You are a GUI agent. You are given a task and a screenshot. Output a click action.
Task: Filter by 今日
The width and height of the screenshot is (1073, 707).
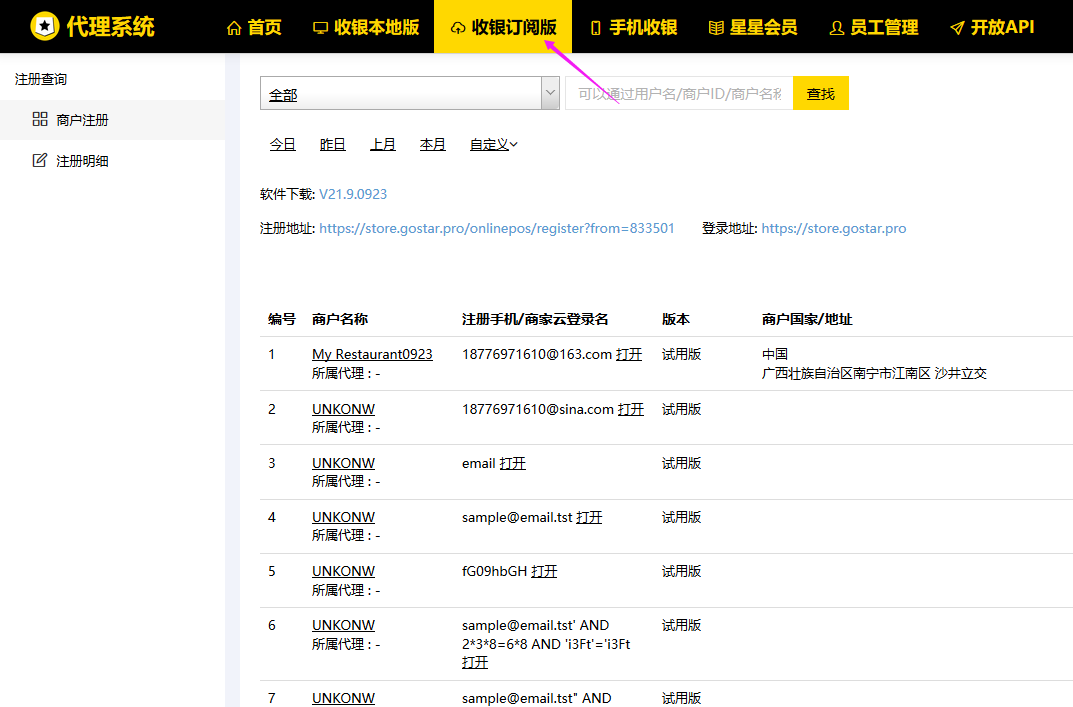(x=283, y=144)
